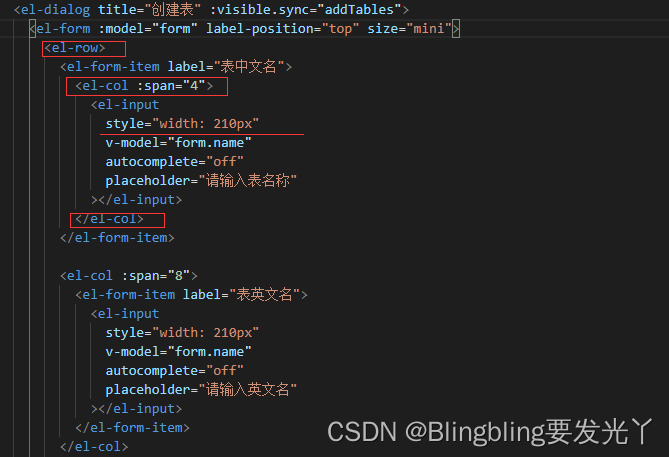Select placeholder text "请输入英文名"
Viewport: 669px width, 457px height.
pos(247,390)
